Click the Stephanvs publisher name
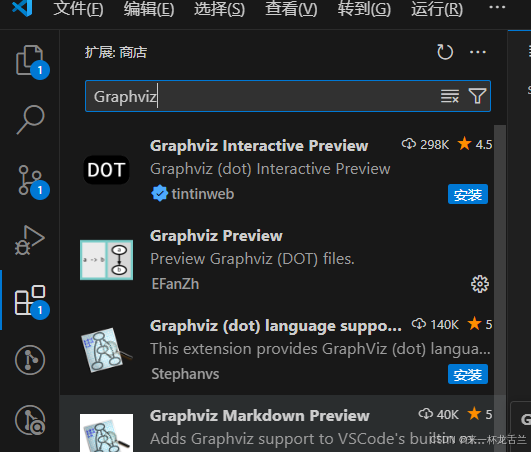The height and width of the screenshot is (452, 531). coord(185,374)
